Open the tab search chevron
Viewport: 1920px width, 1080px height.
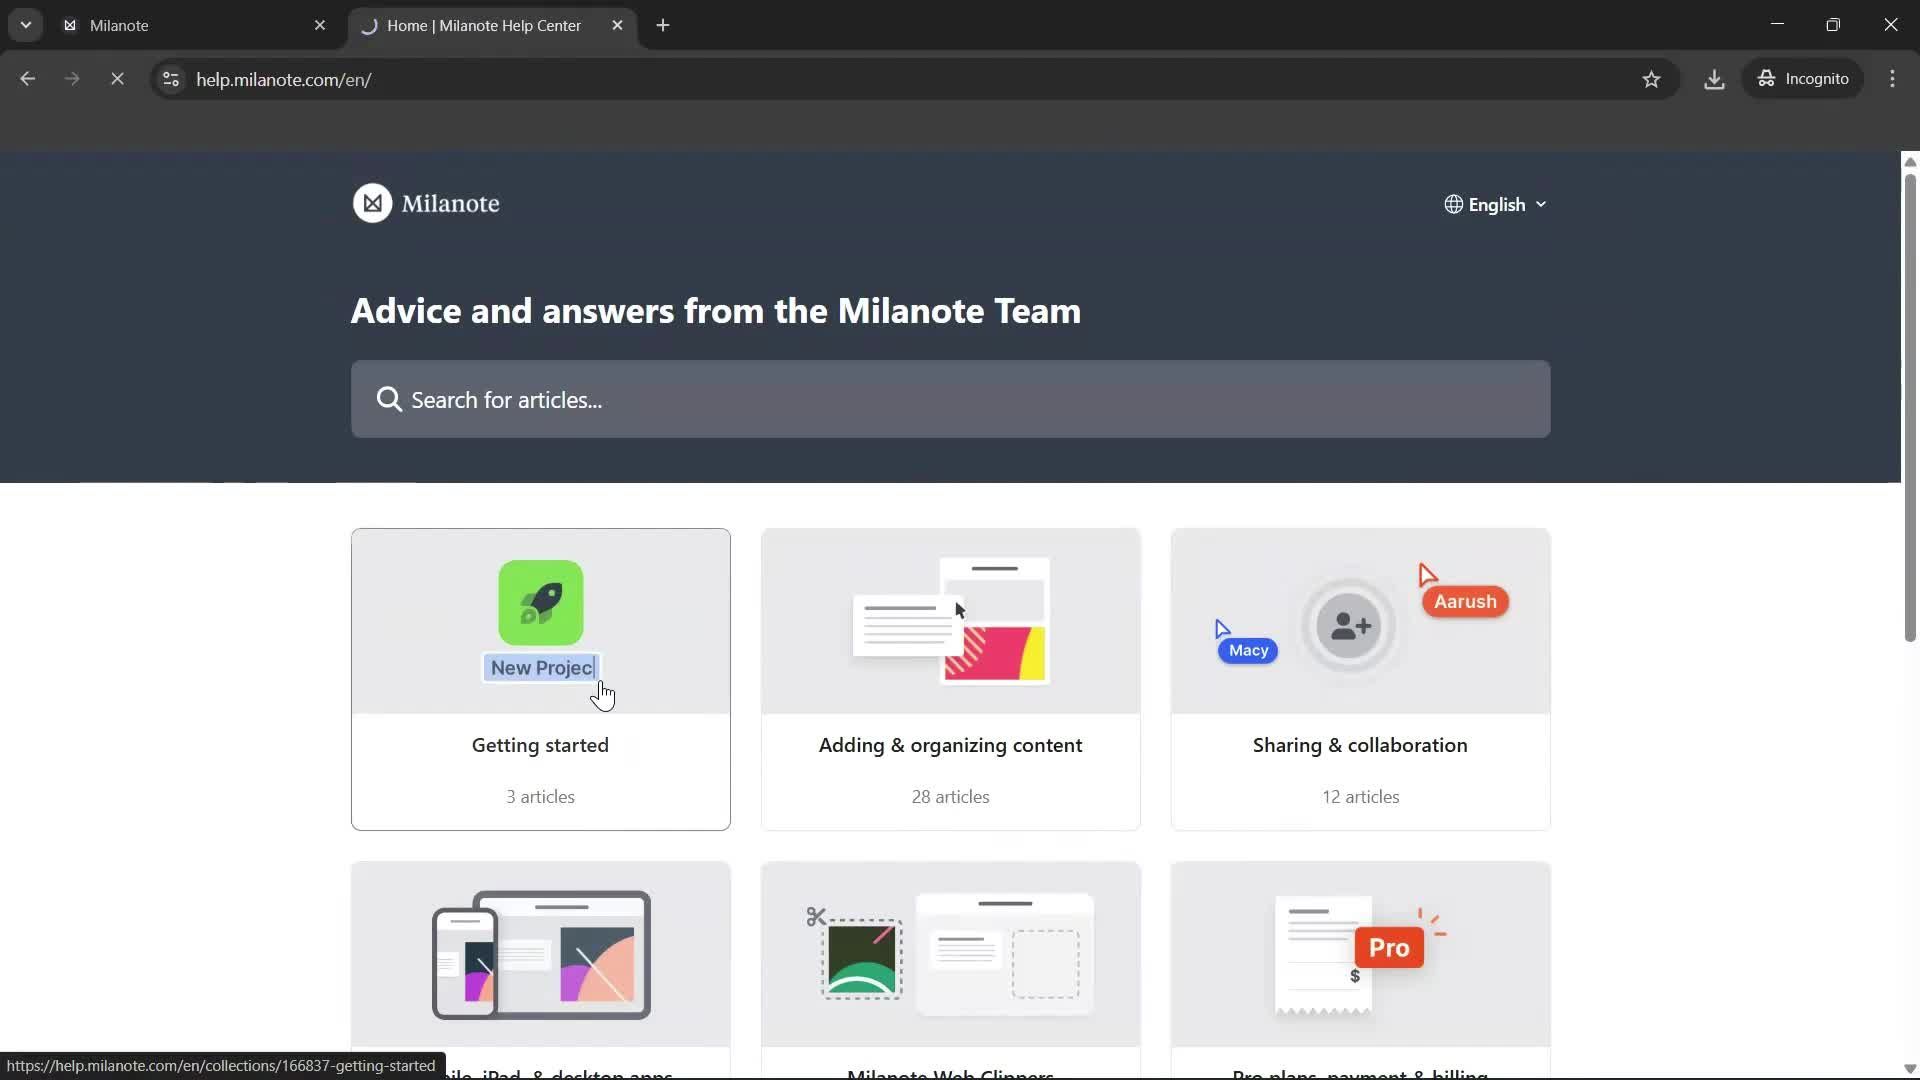pyautogui.click(x=26, y=25)
